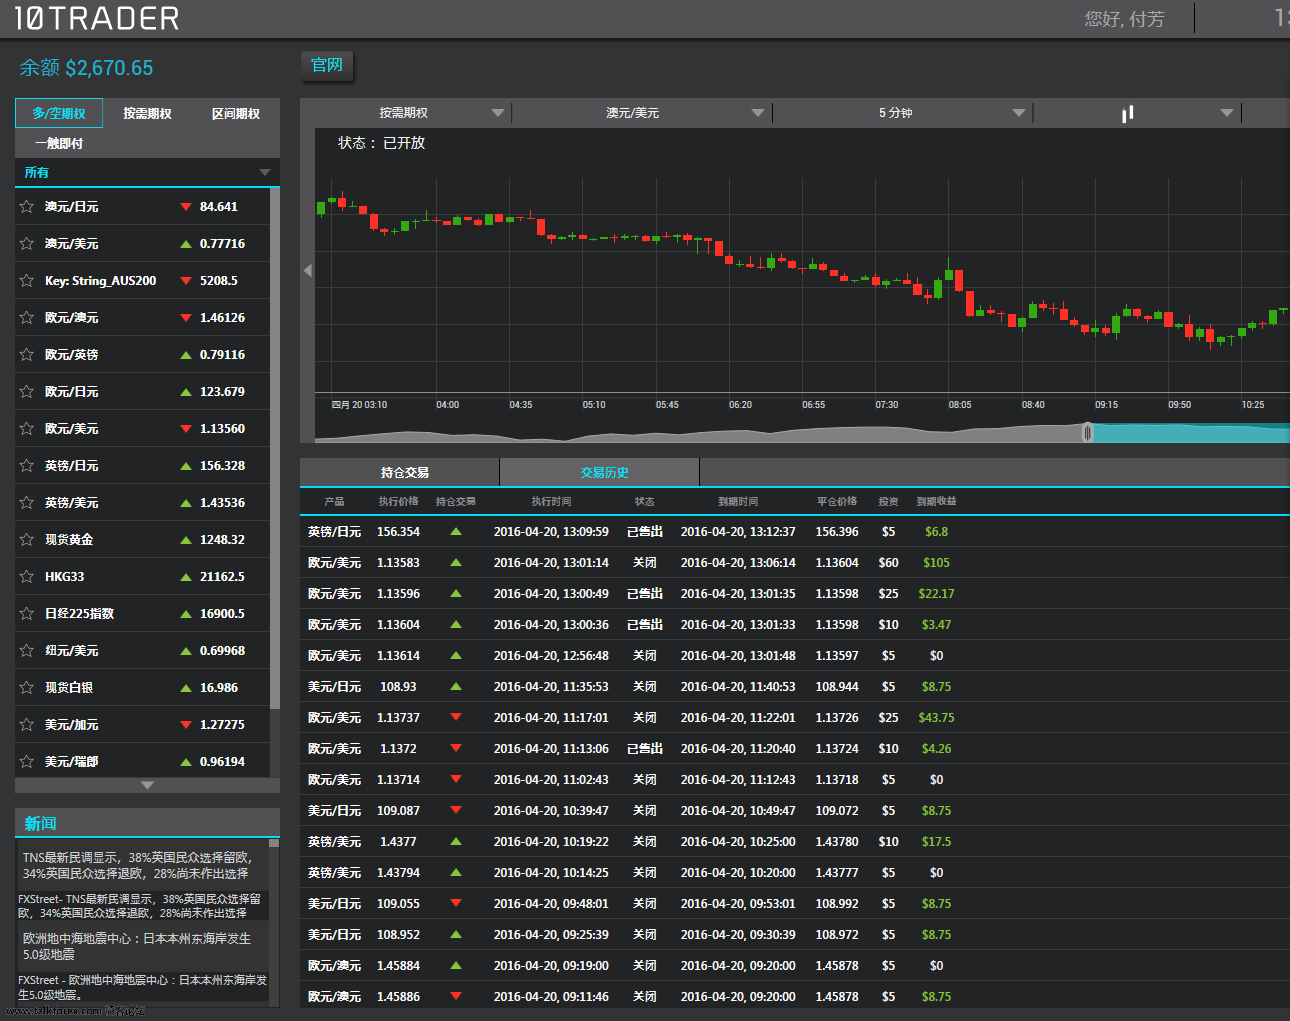Viewport: 1290px width, 1021px height.
Task: Open TNS最新民调 news headline
Action: tap(137, 865)
